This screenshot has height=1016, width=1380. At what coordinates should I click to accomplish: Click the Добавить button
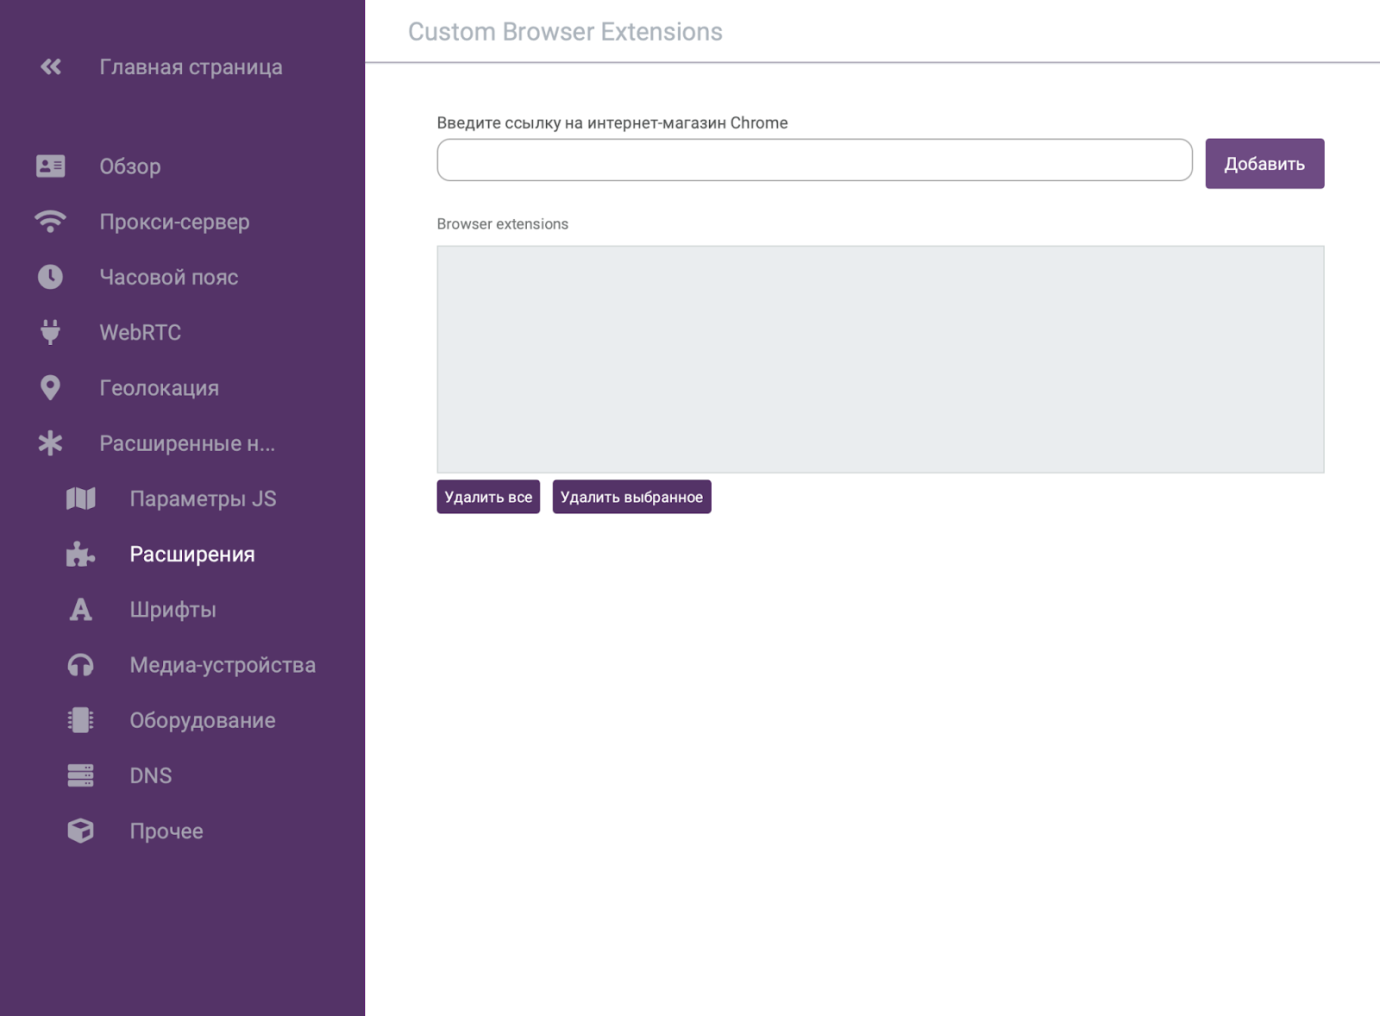pos(1264,163)
